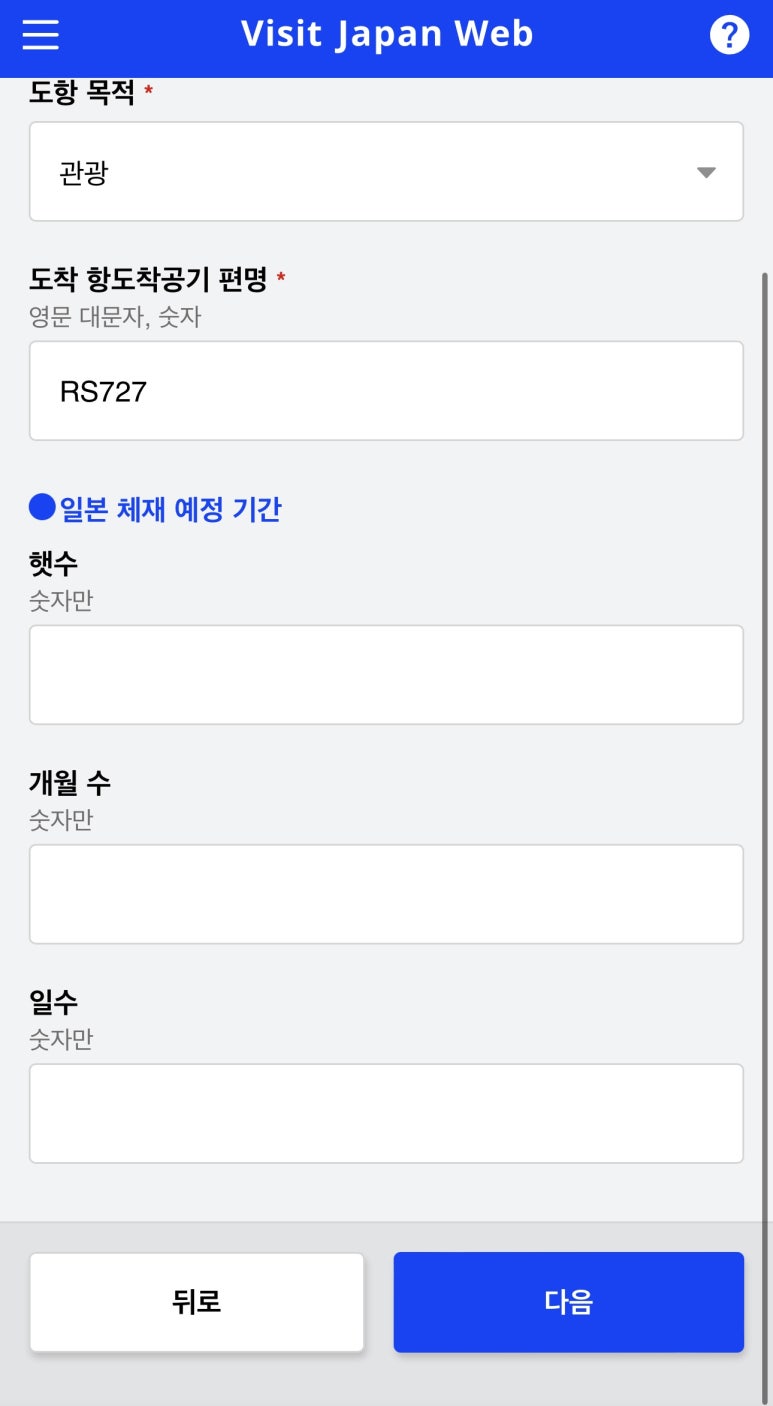Viewport: 773px width, 1406px height.
Task: Click the vertical page scrollbar
Action: click(765, 700)
